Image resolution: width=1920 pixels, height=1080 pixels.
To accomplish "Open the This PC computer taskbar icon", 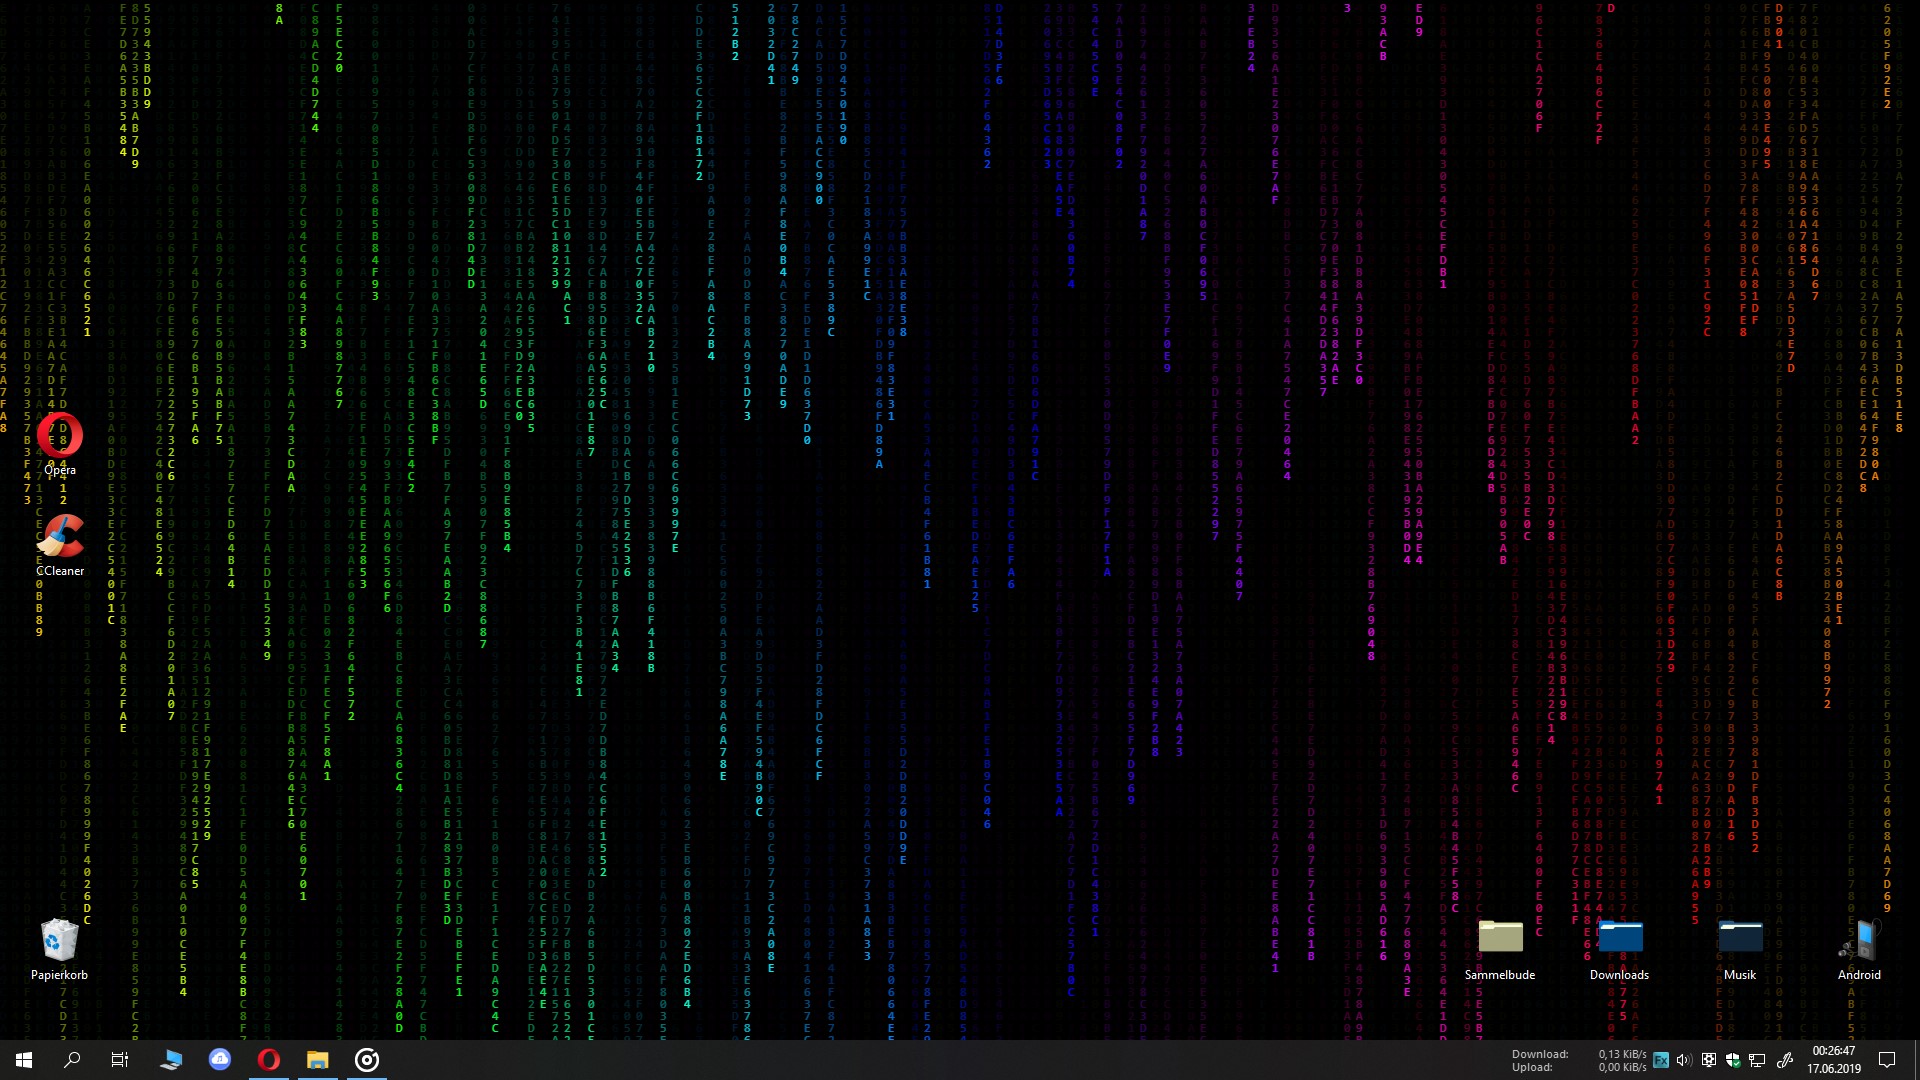I will click(171, 1060).
